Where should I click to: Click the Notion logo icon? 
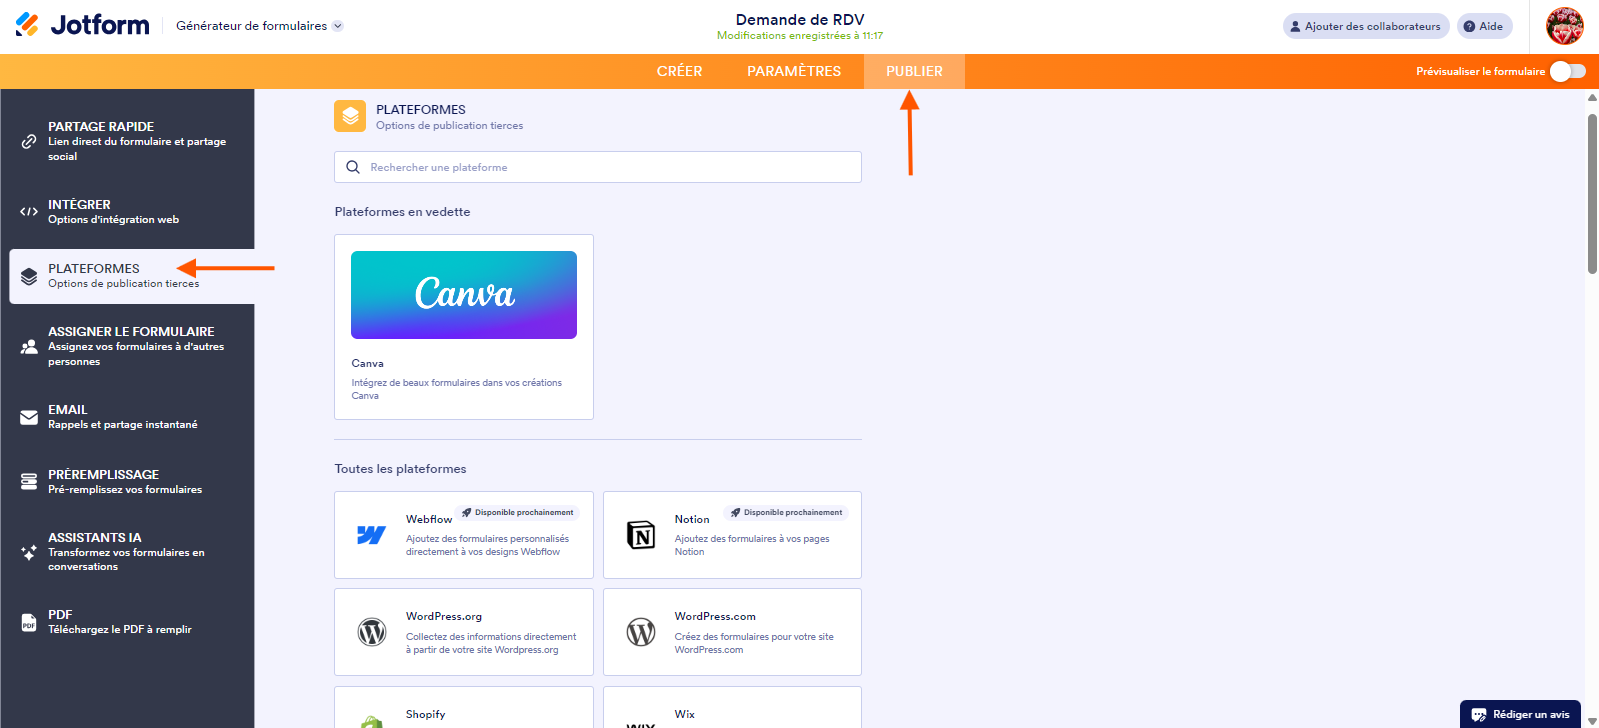click(x=640, y=535)
